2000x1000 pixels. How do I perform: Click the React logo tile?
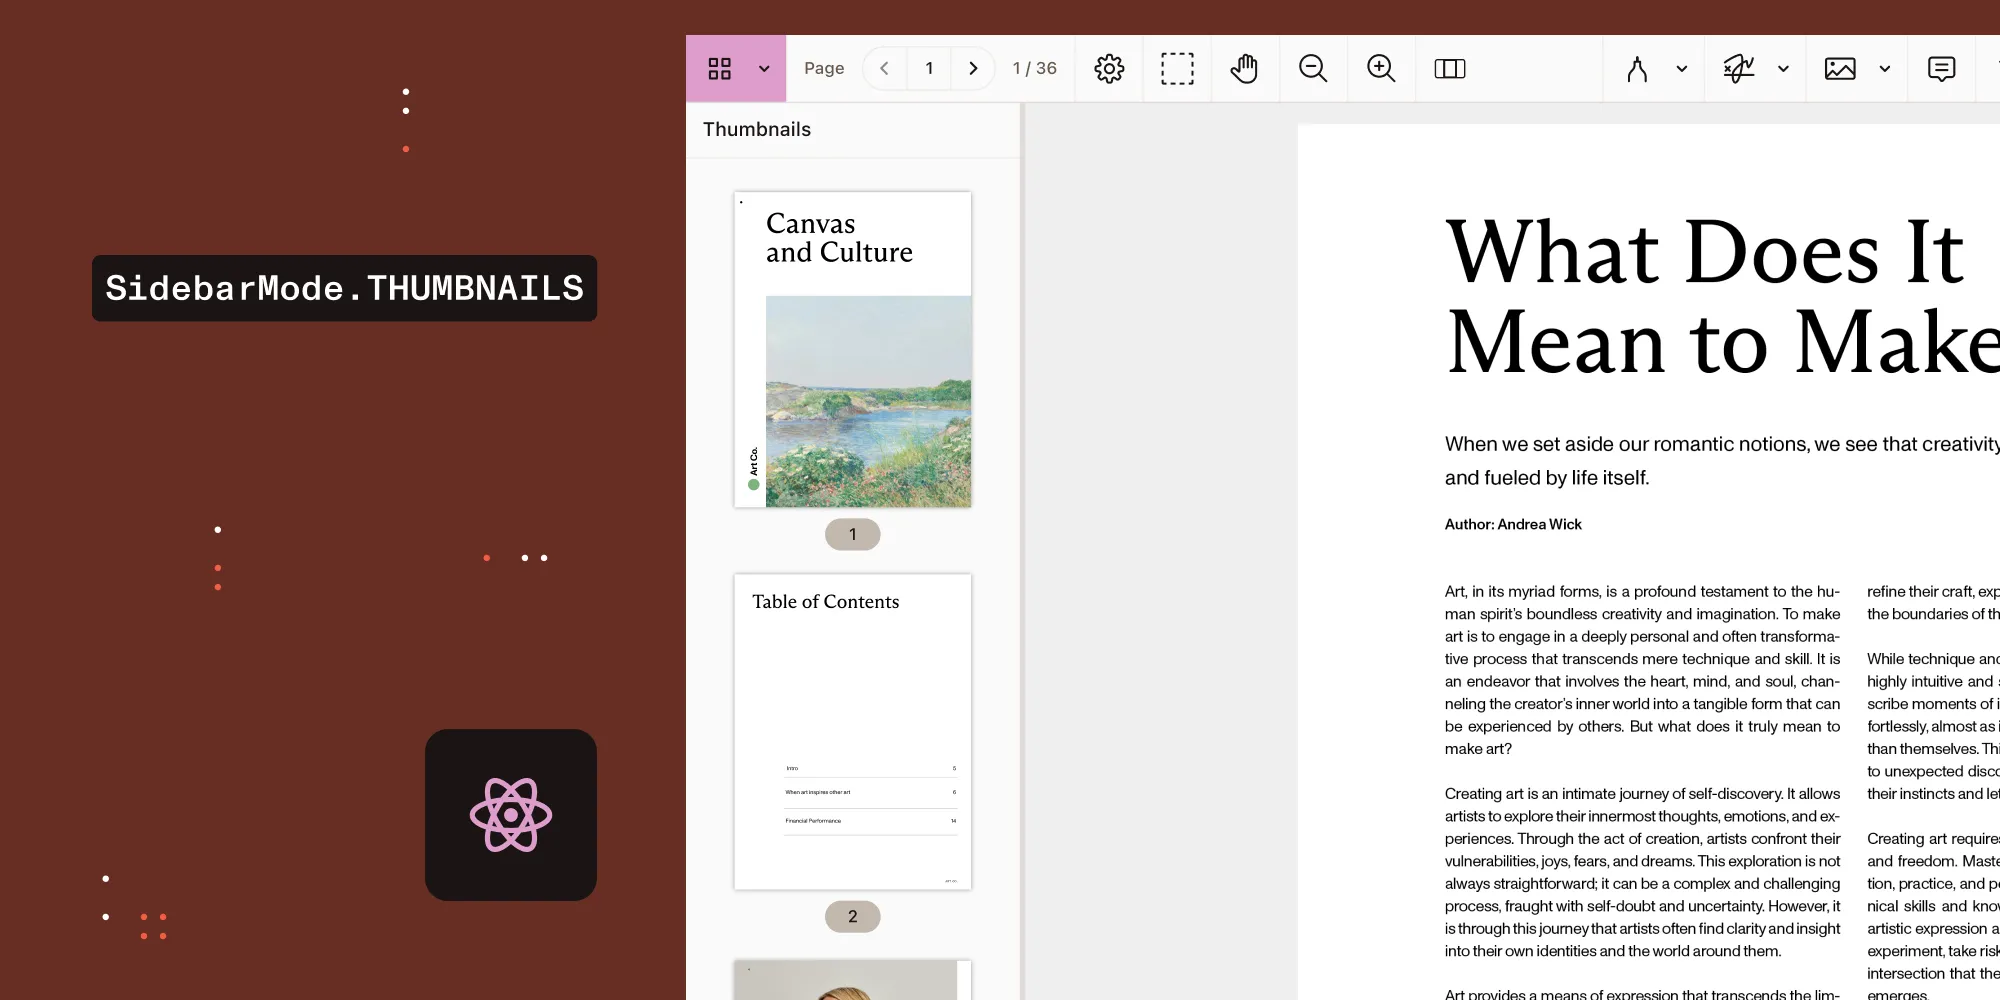[x=511, y=815]
